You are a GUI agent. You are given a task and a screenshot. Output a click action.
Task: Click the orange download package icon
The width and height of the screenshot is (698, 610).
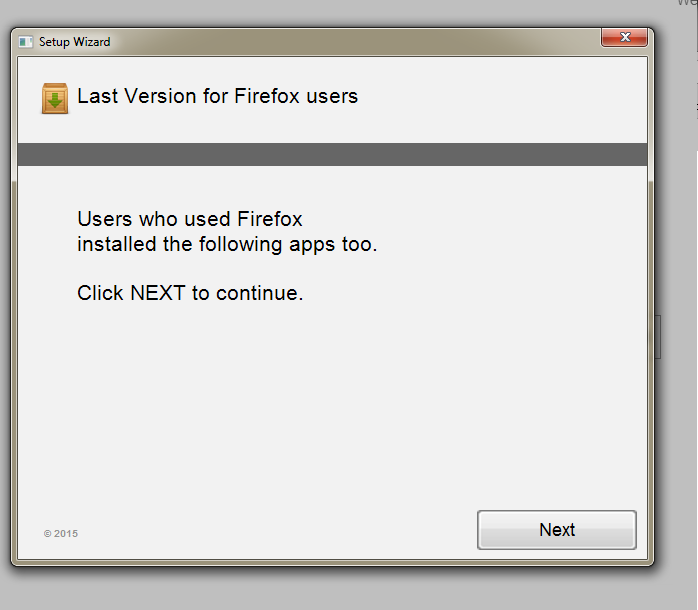55,98
